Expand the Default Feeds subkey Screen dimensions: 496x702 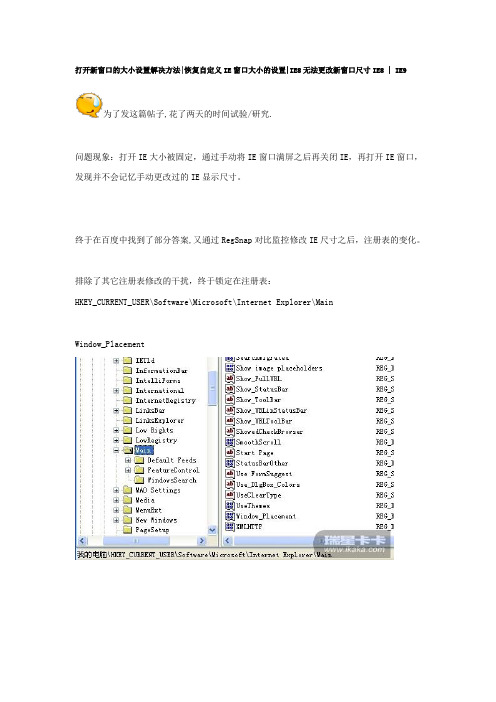pos(128,460)
